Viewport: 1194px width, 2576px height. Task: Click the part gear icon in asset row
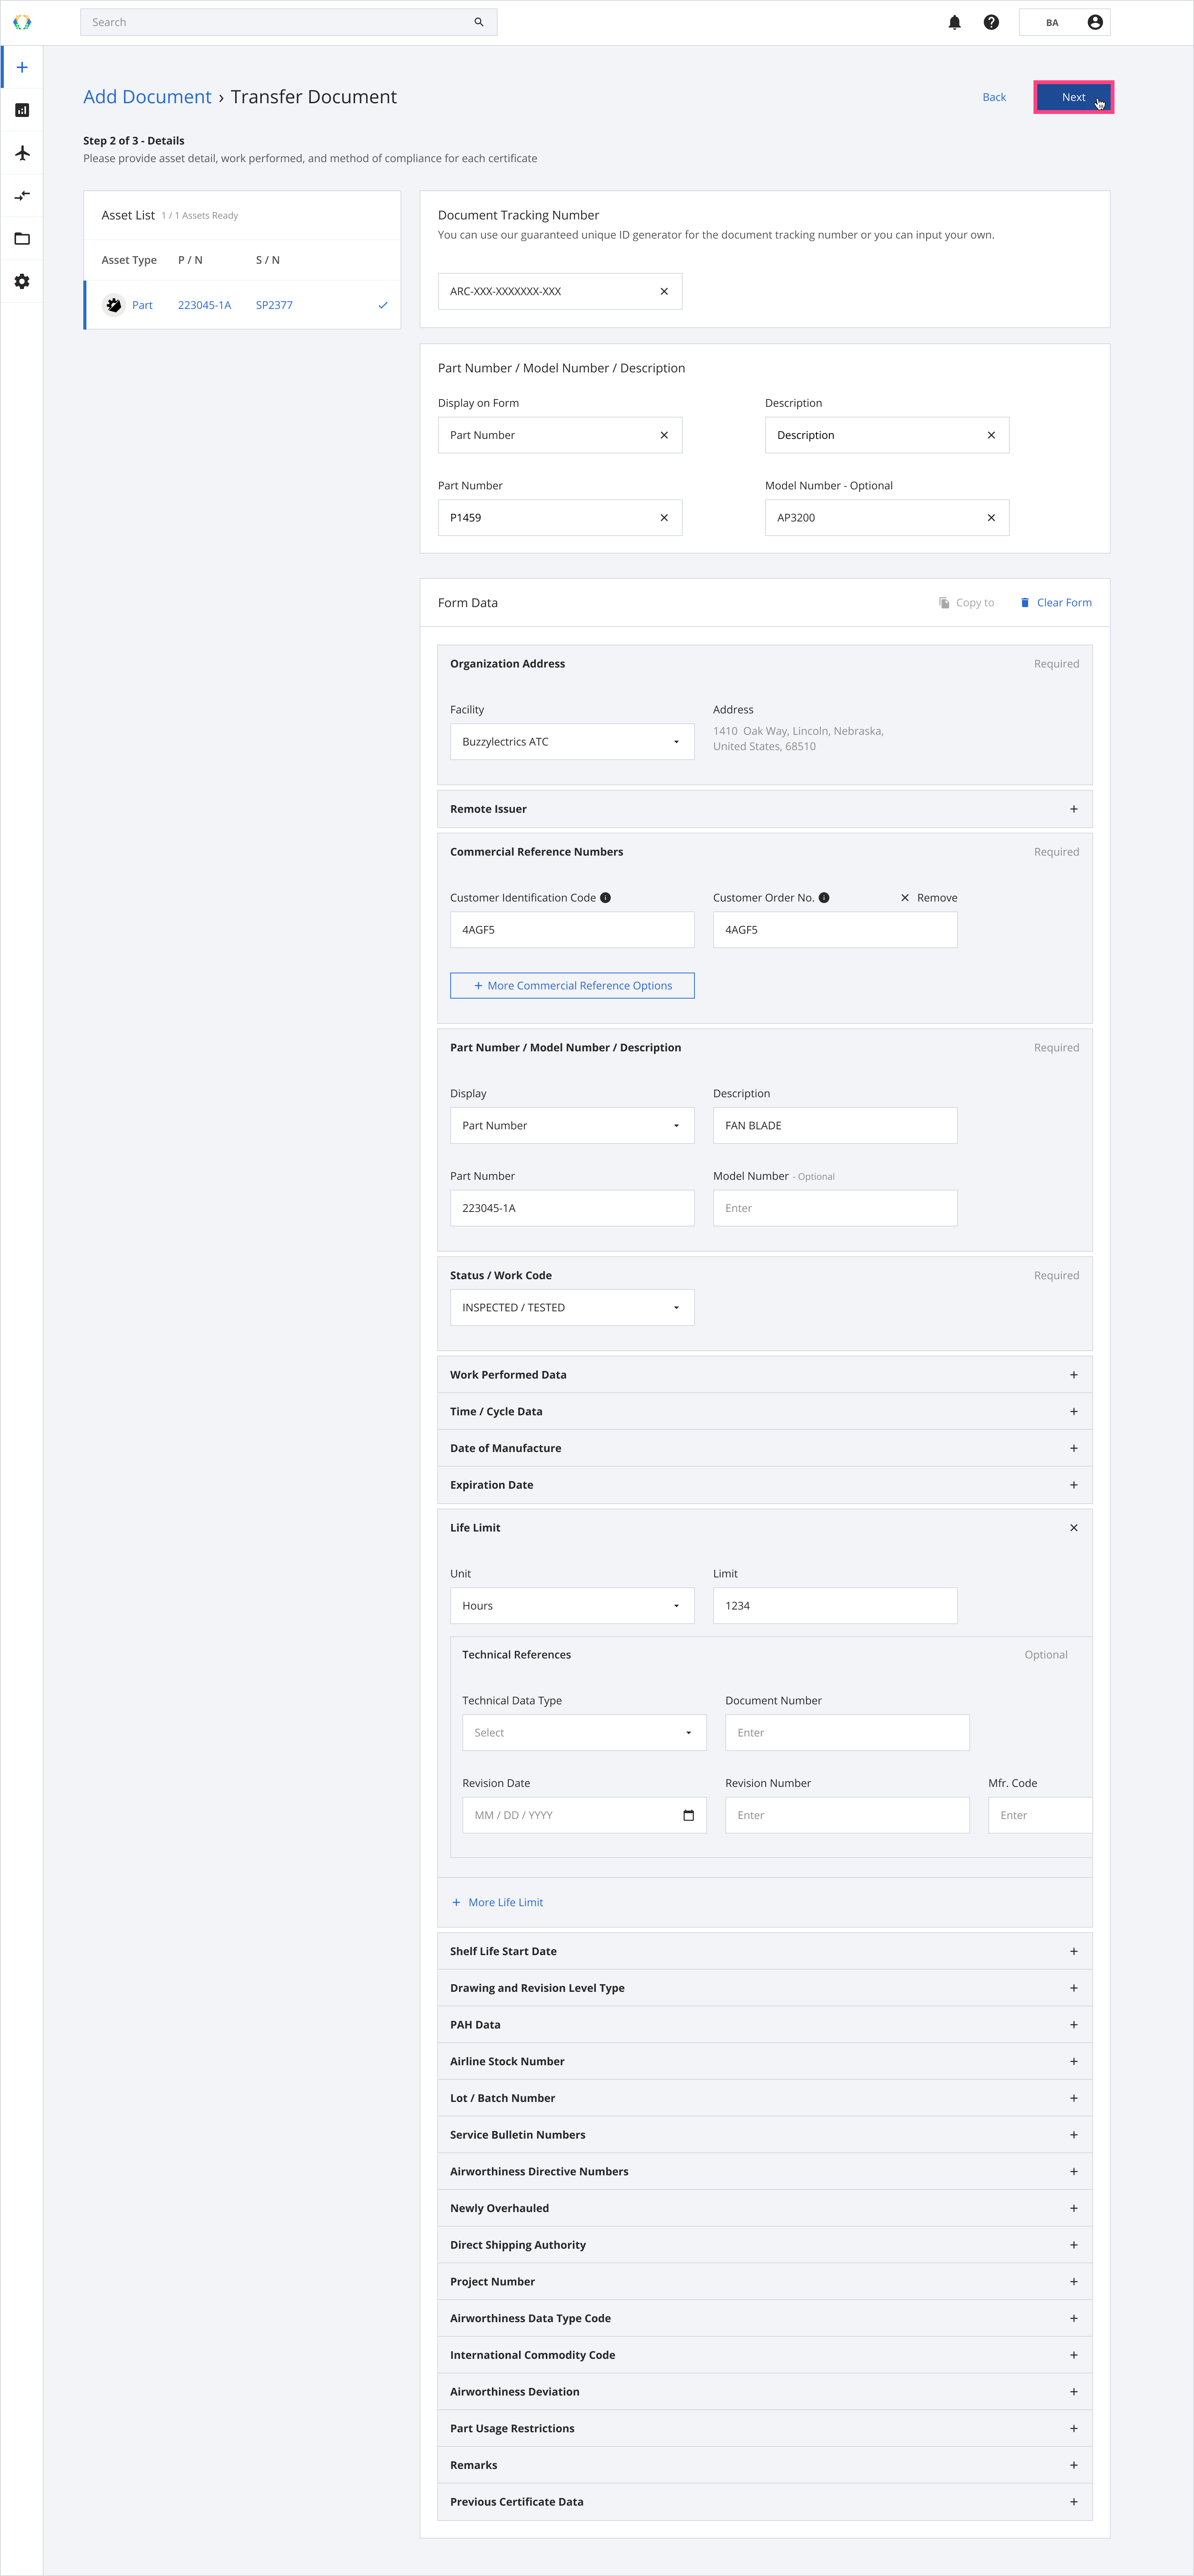click(114, 305)
